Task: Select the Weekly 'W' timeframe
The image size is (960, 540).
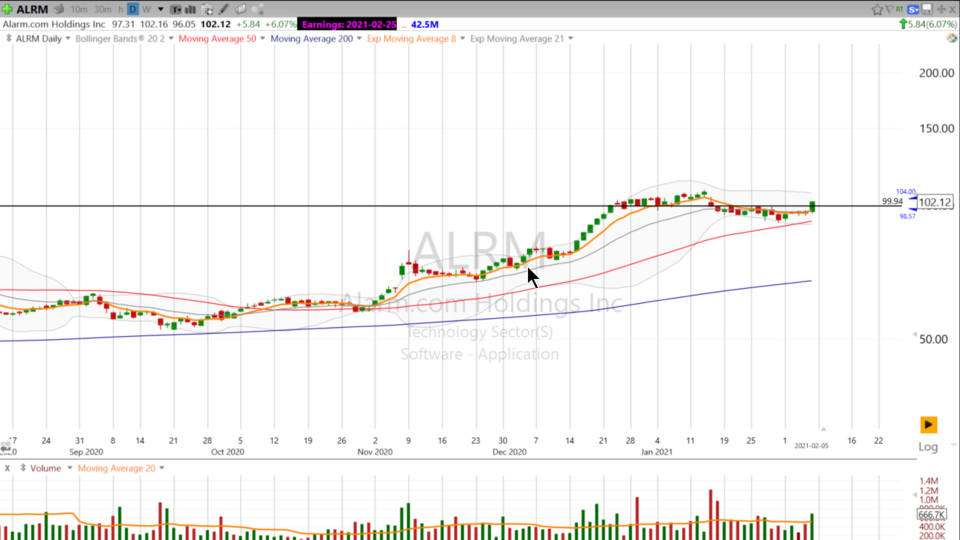Action: (146, 9)
